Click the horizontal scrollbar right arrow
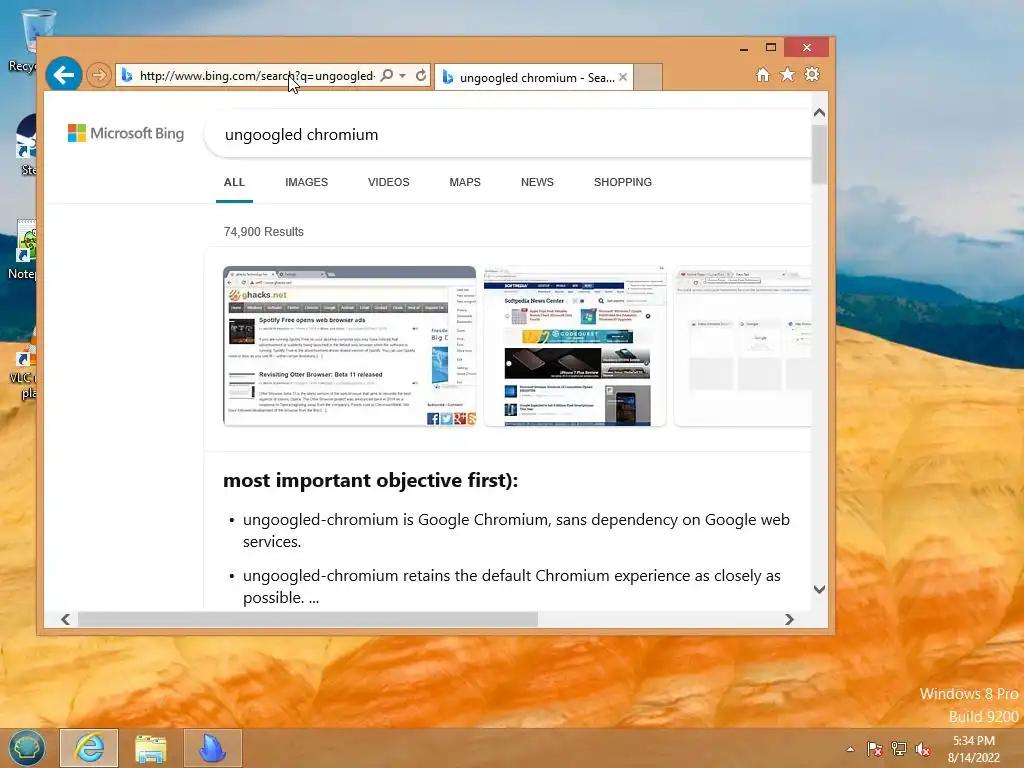Screen dimensions: 1024x768 (789, 619)
